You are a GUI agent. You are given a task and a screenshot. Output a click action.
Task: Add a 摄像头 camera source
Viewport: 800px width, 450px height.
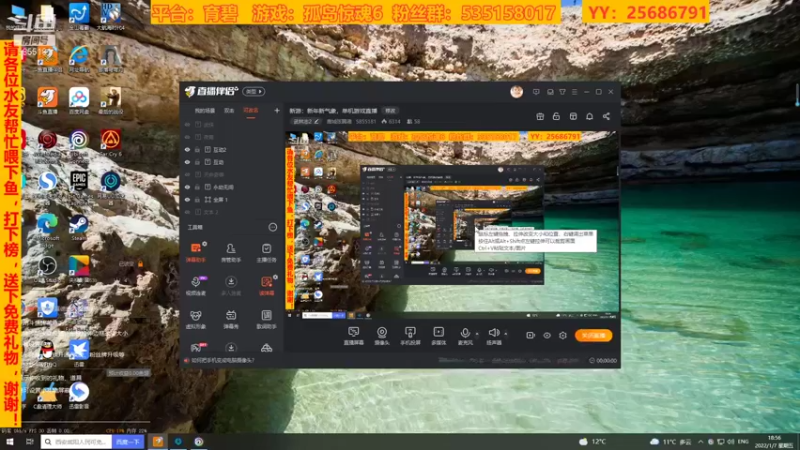click(382, 336)
